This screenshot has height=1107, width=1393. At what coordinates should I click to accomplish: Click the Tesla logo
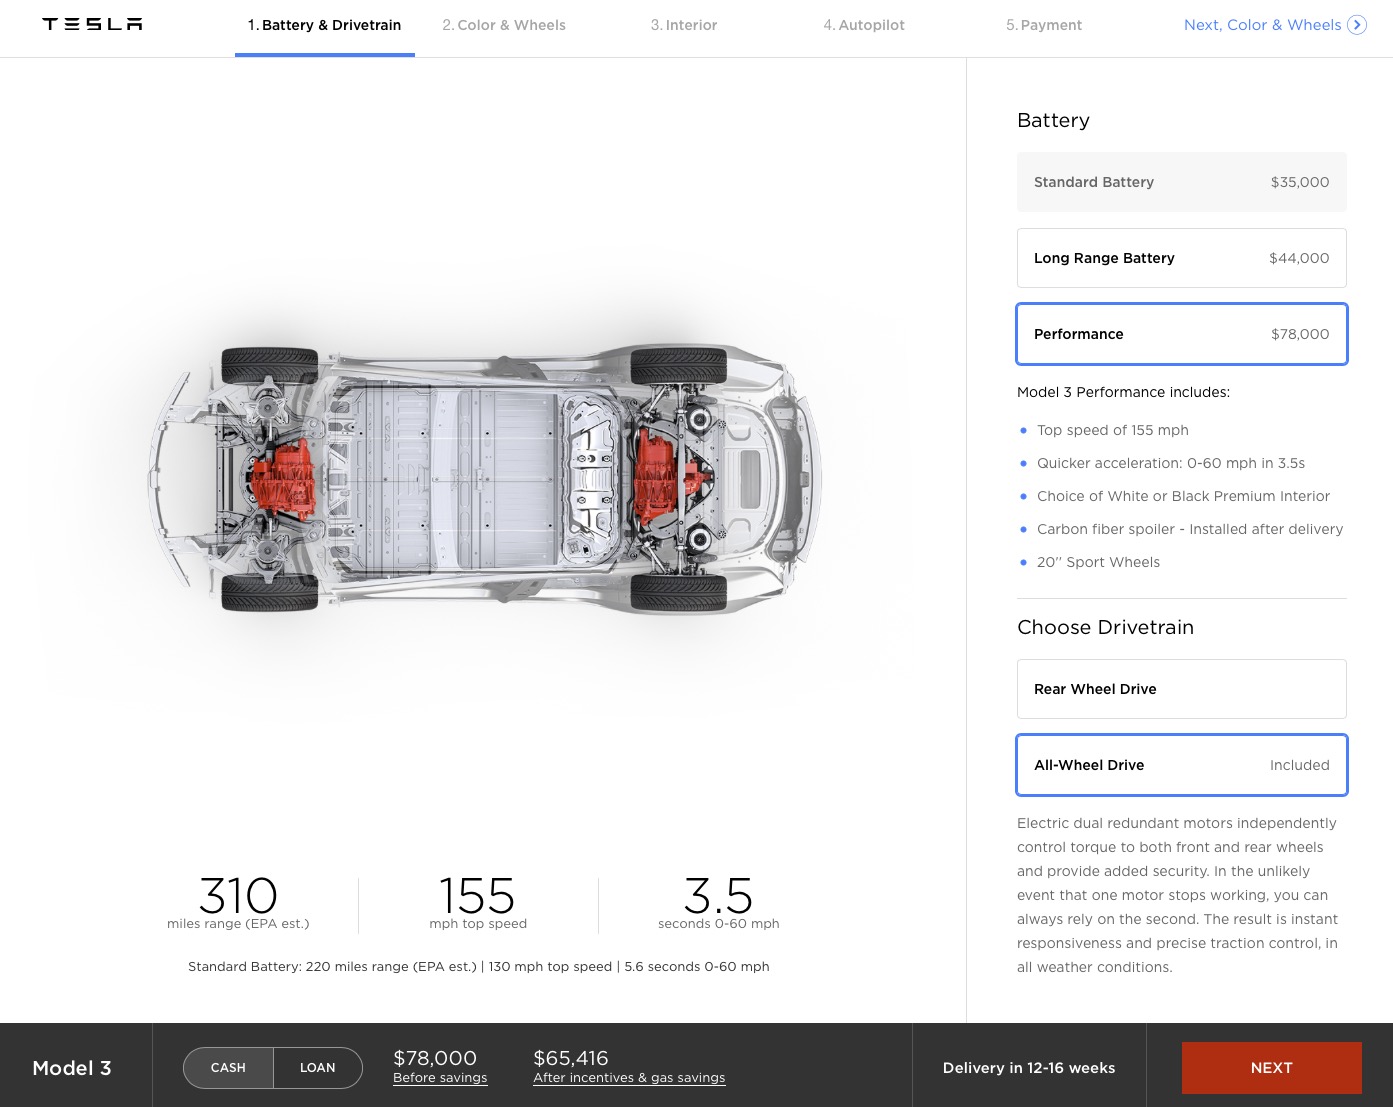pos(92,24)
